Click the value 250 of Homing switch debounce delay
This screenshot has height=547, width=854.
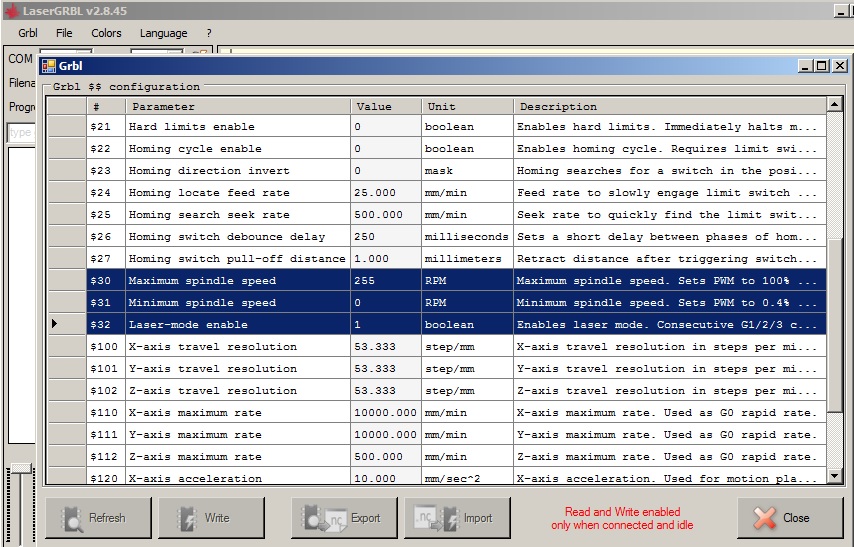[x=386, y=236]
